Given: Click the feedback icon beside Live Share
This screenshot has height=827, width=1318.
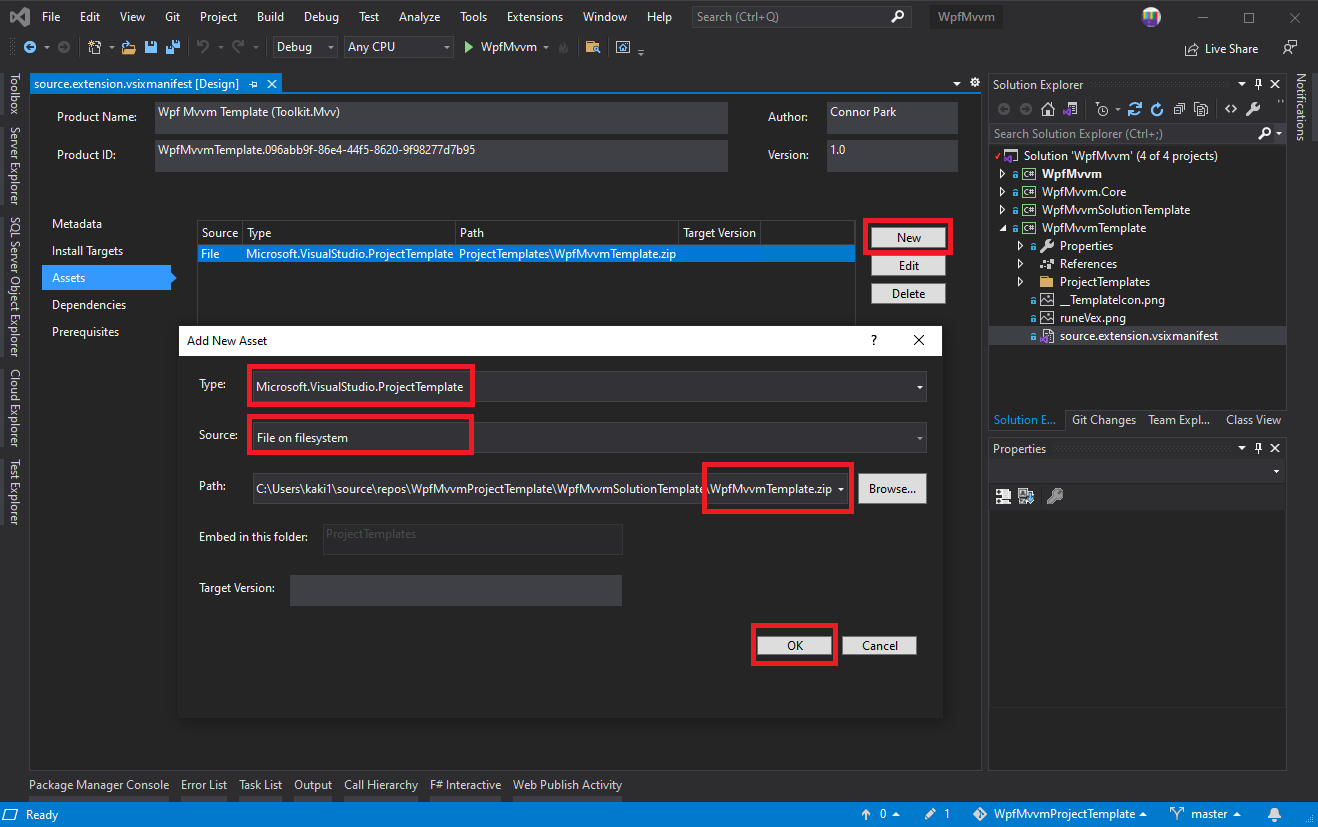Looking at the screenshot, I should coord(1290,48).
